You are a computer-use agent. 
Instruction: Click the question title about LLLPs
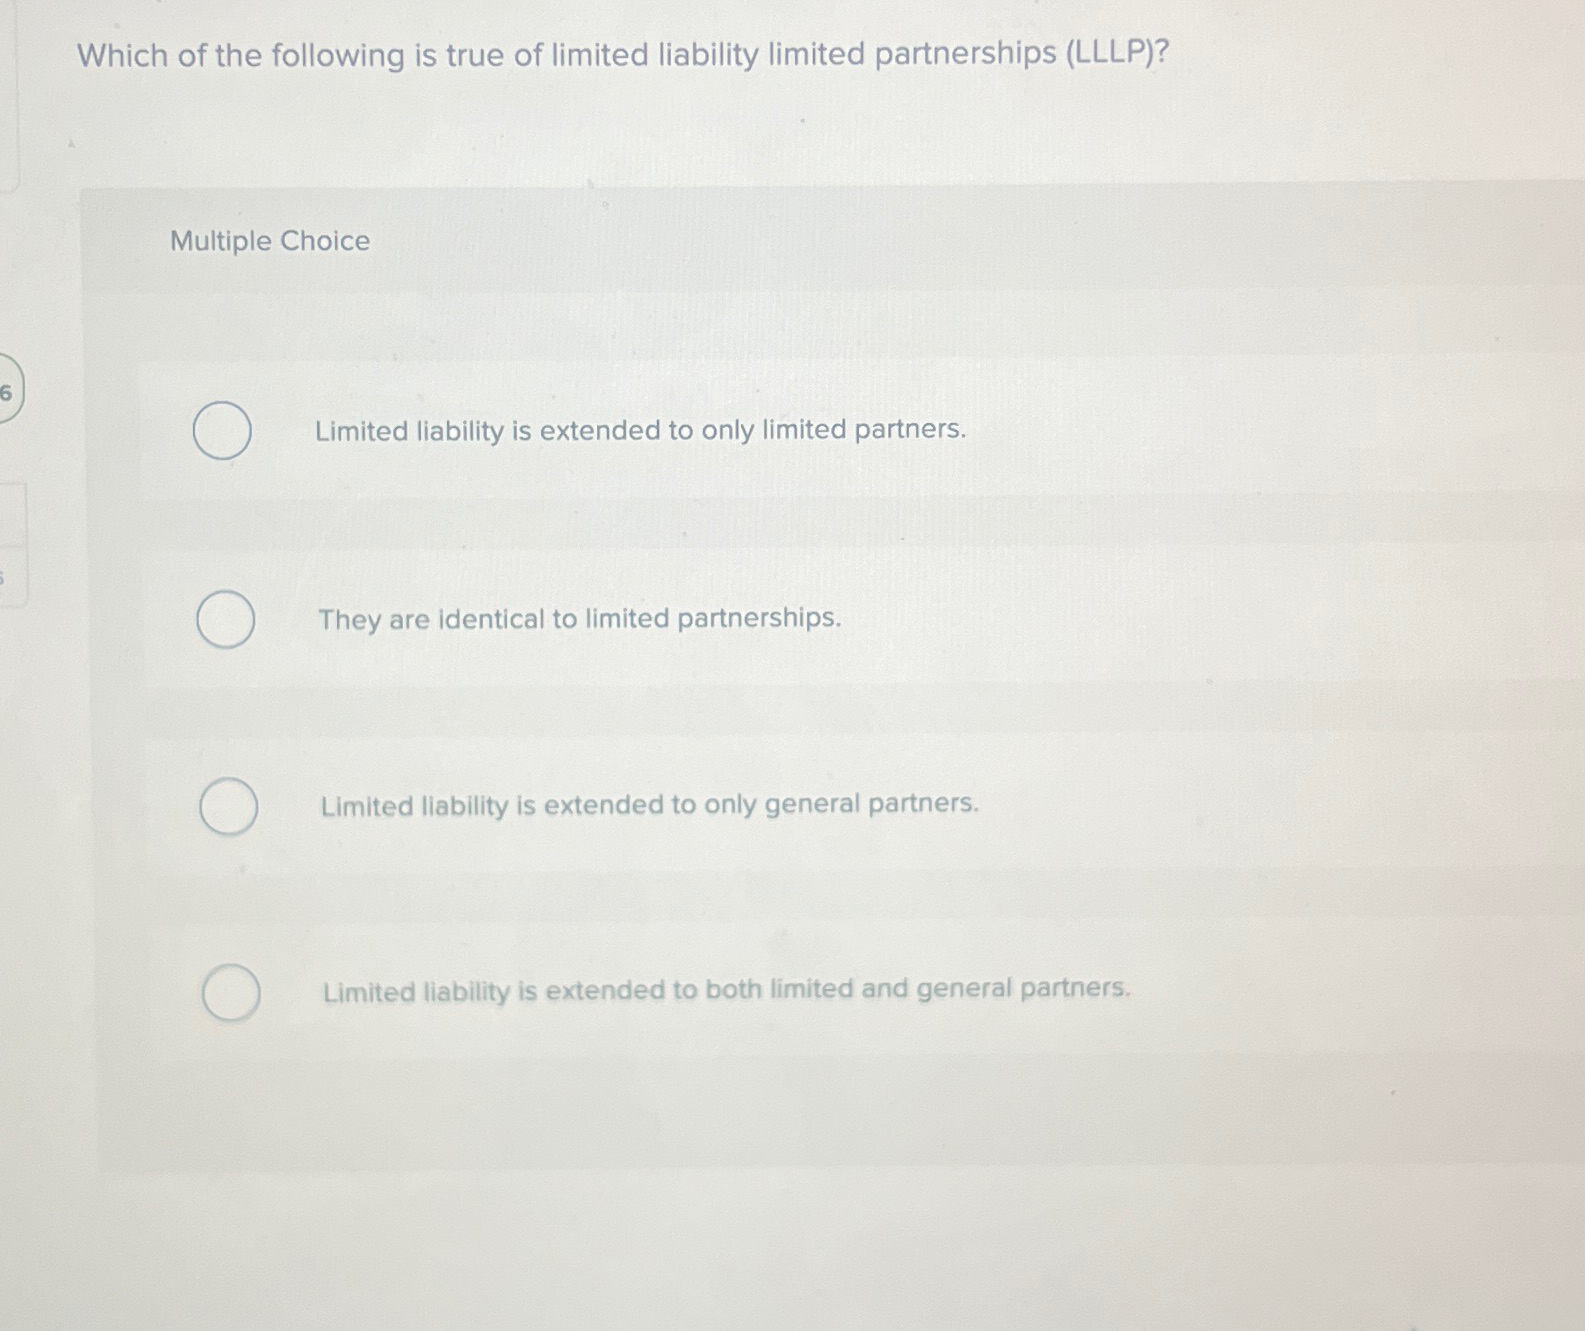click(x=620, y=55)
